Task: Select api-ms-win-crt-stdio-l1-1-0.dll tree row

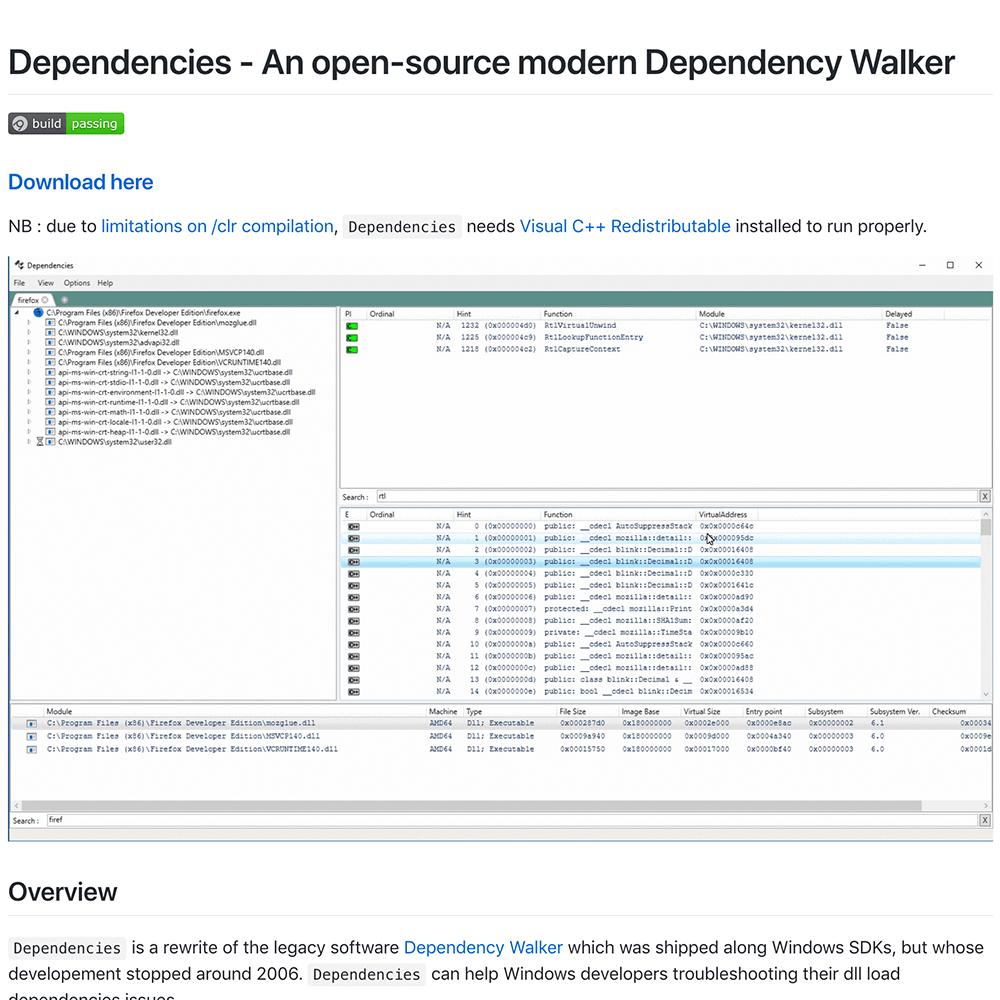Action: coord(174,383)
